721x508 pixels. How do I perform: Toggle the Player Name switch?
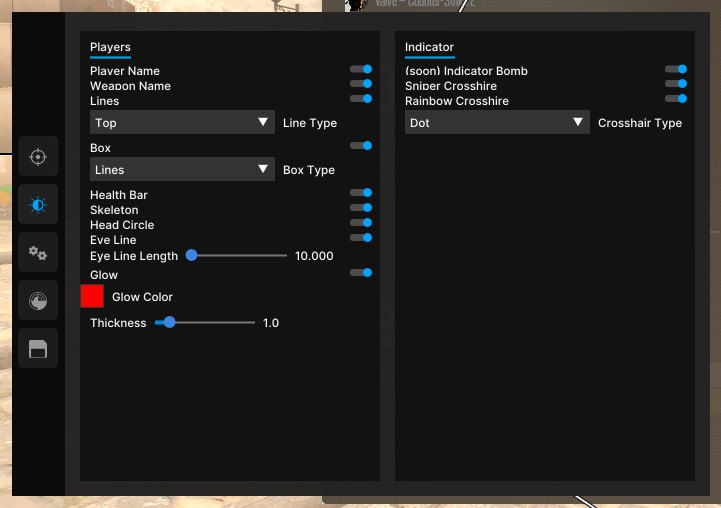361,70
